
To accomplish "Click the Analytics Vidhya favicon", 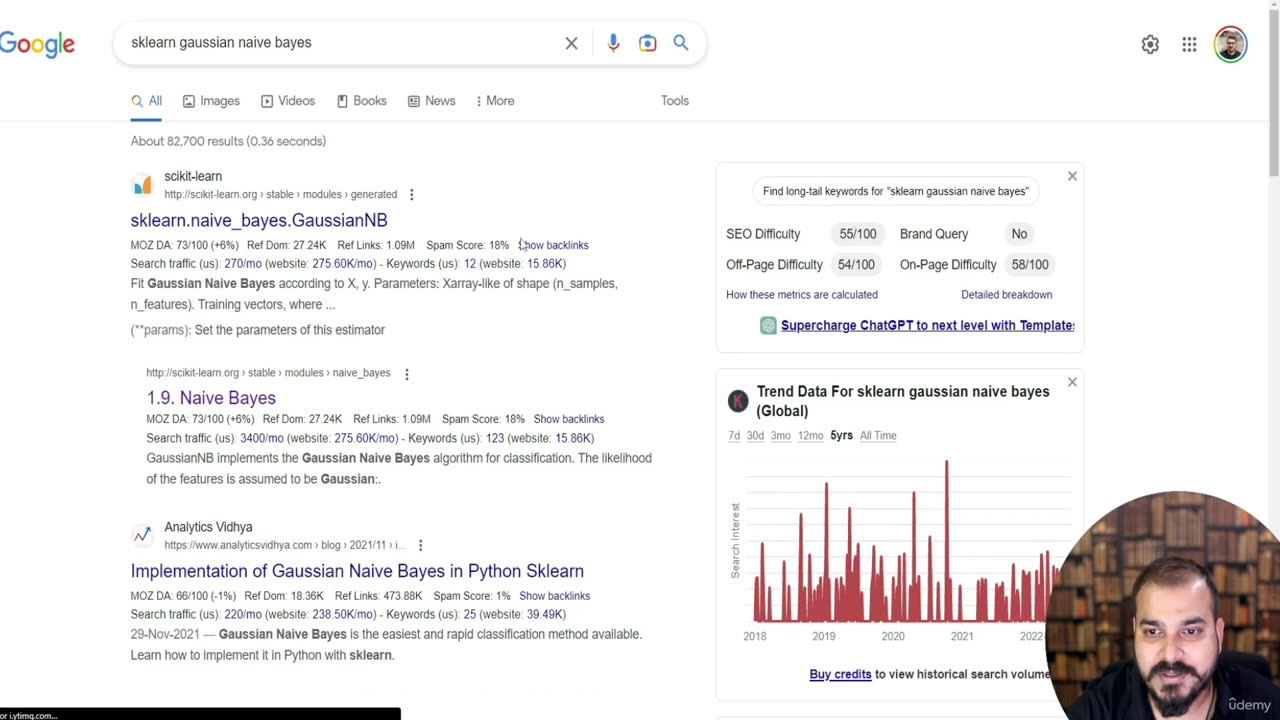I will click(x=142, y=536).
